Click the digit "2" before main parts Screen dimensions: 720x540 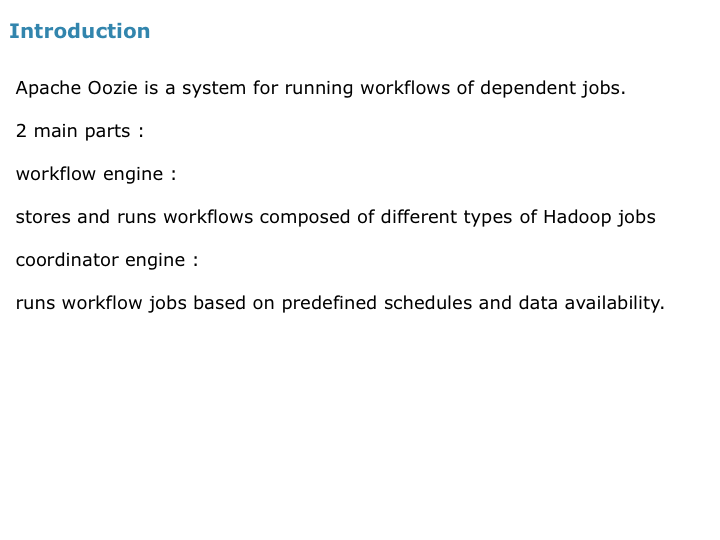tap(21, 131)
